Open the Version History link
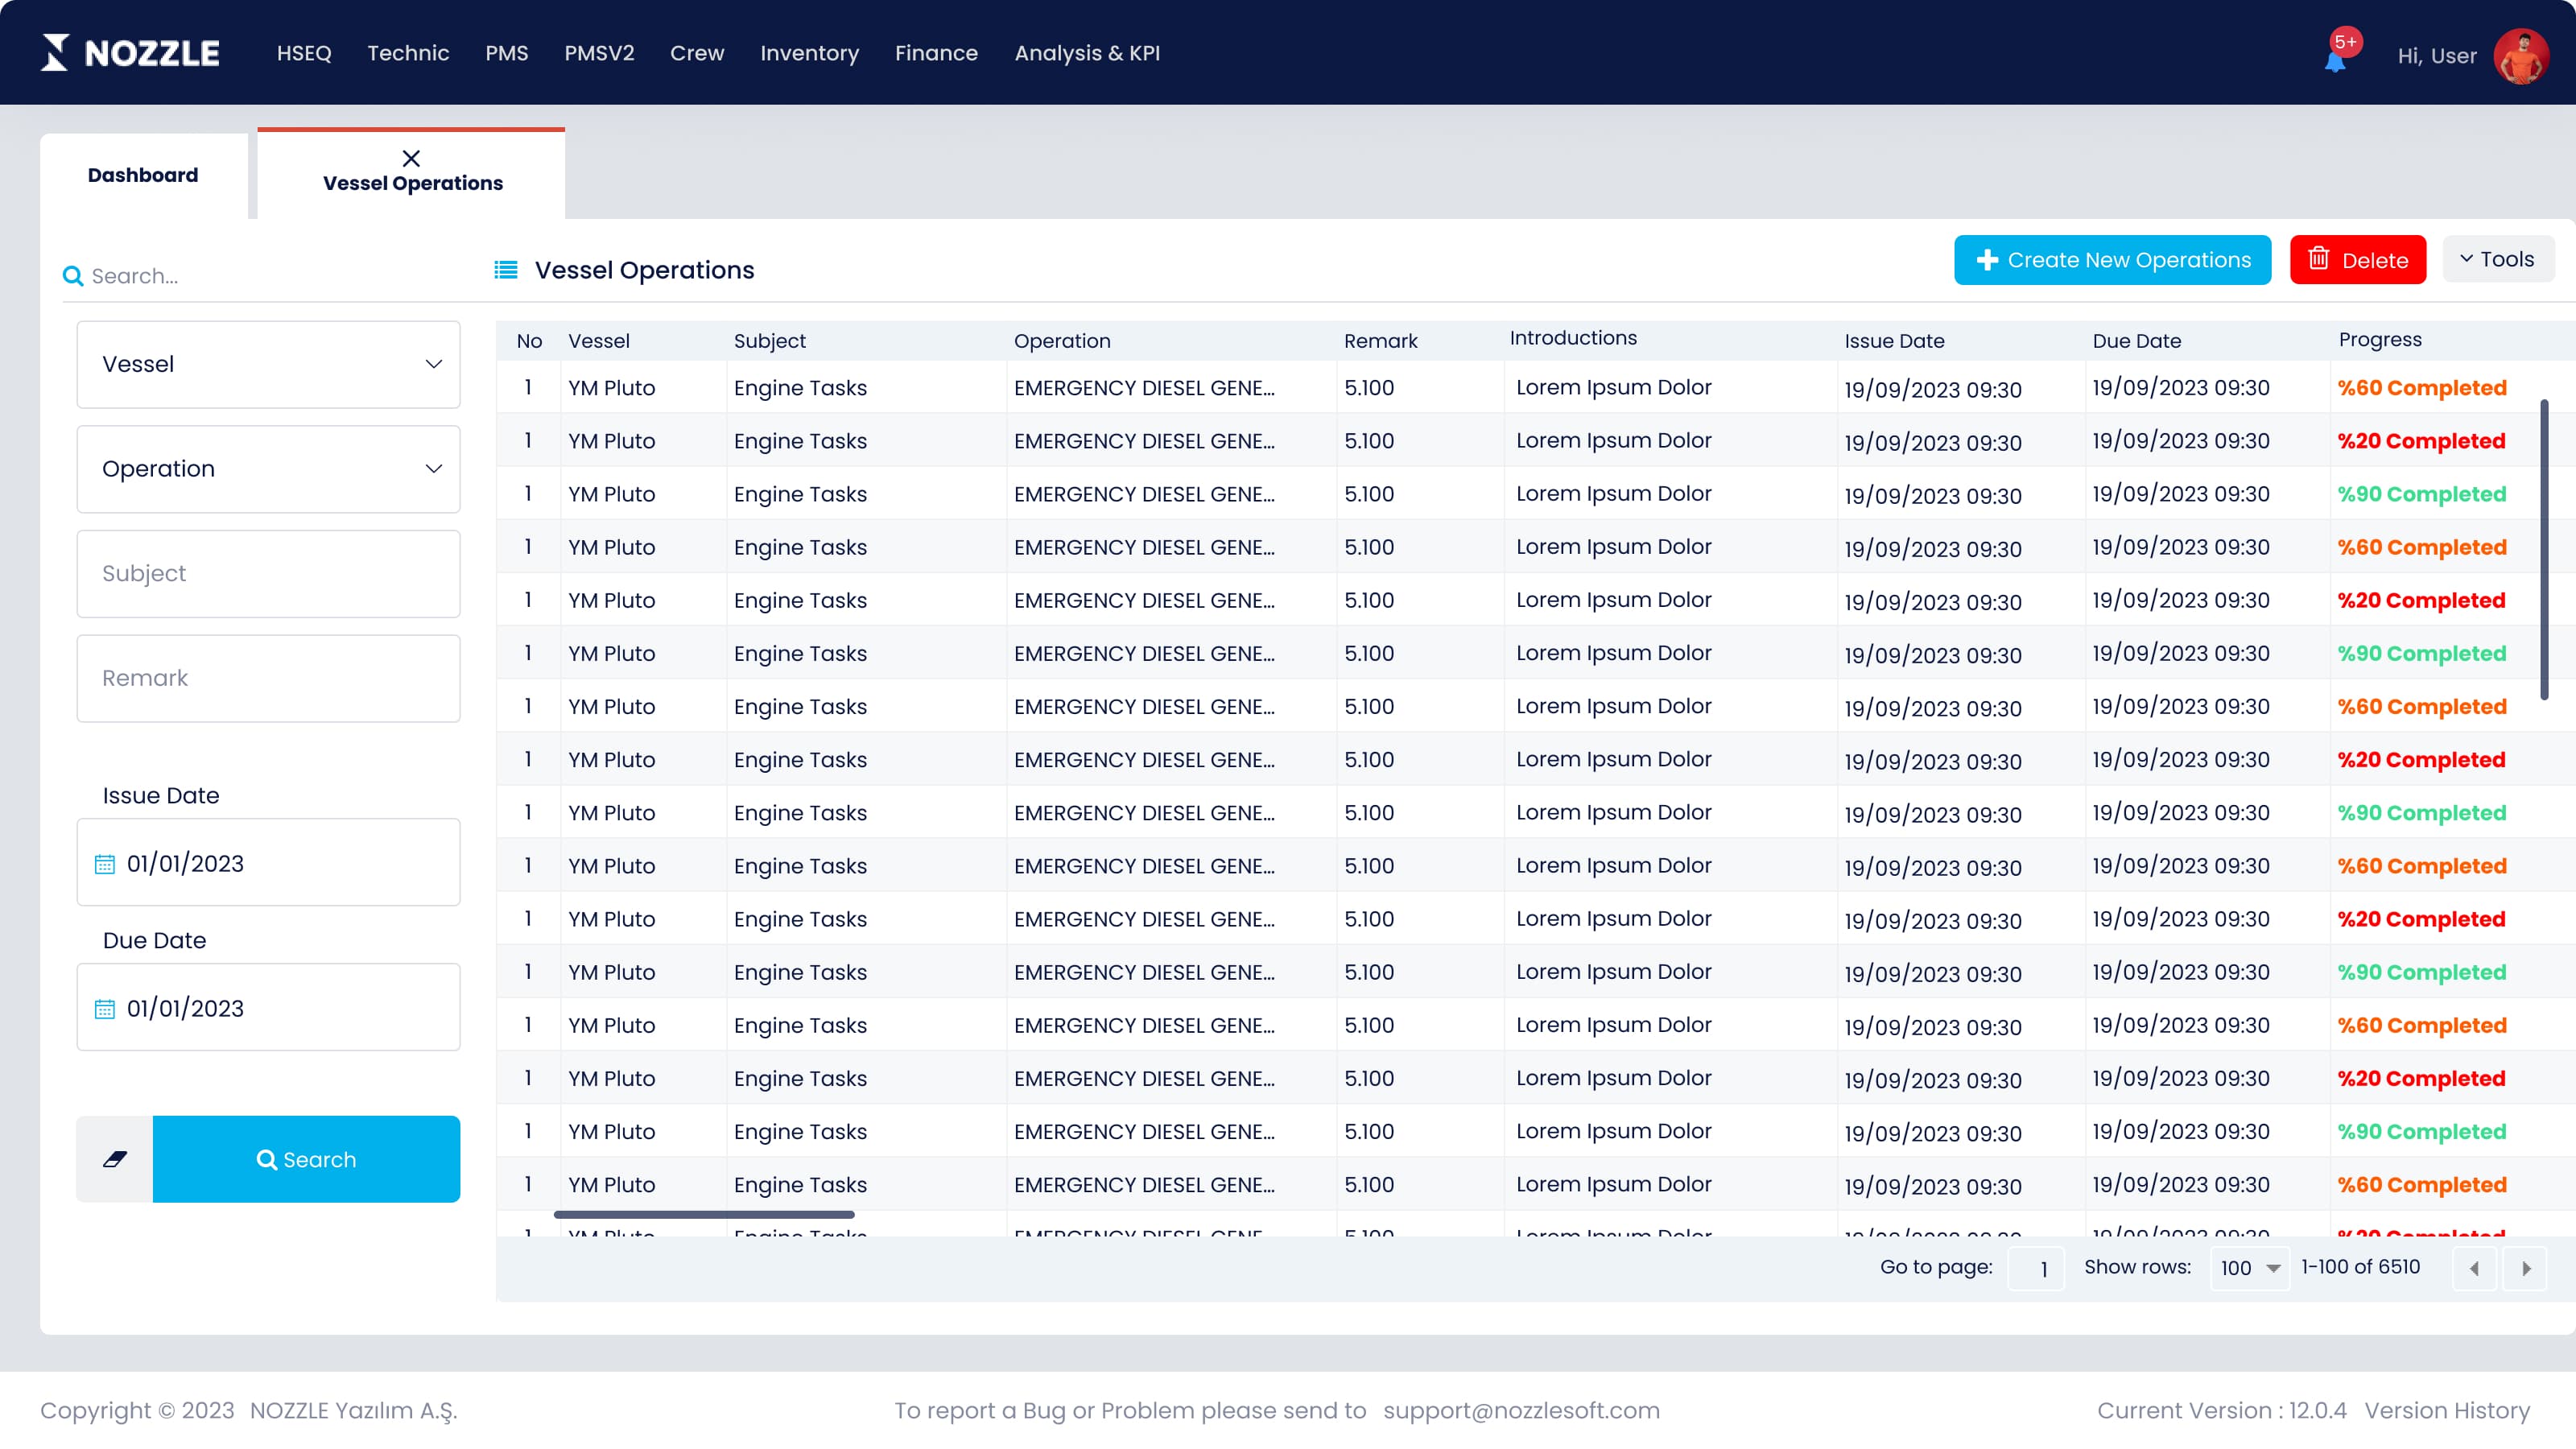 (x=2447, y=1410)
